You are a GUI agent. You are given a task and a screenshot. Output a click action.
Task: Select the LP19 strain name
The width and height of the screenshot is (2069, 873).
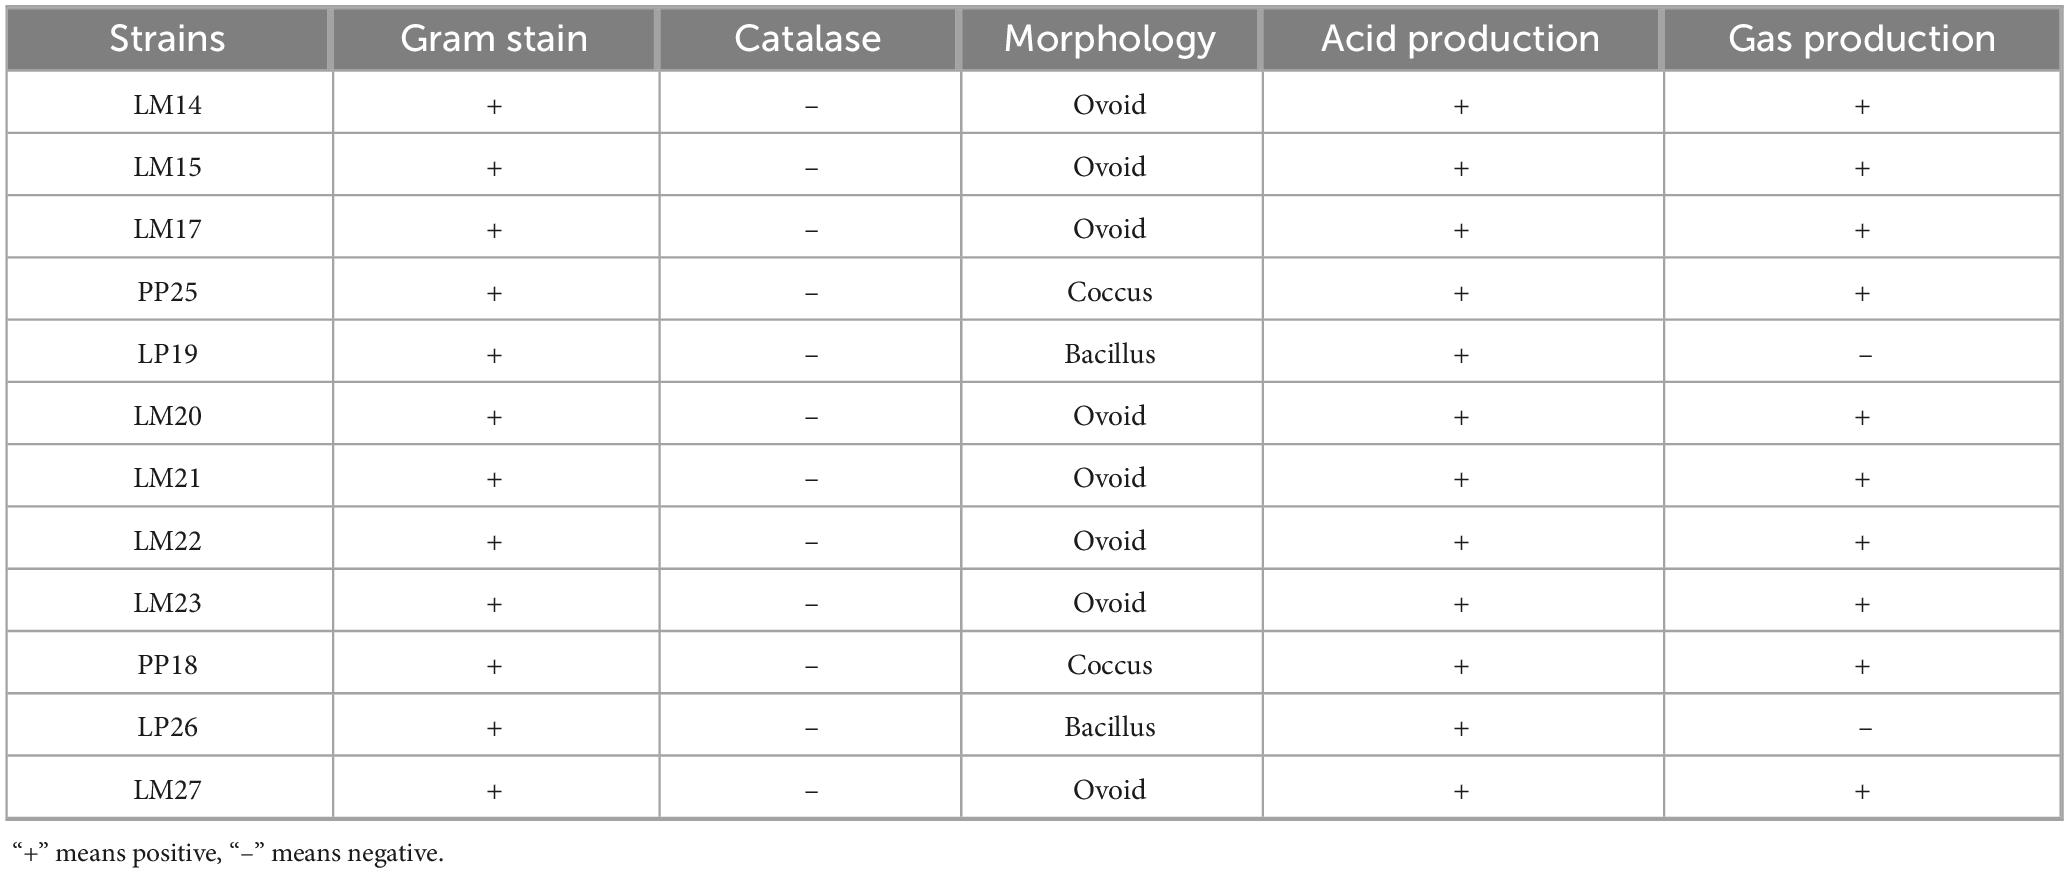(x=167, y=354)
